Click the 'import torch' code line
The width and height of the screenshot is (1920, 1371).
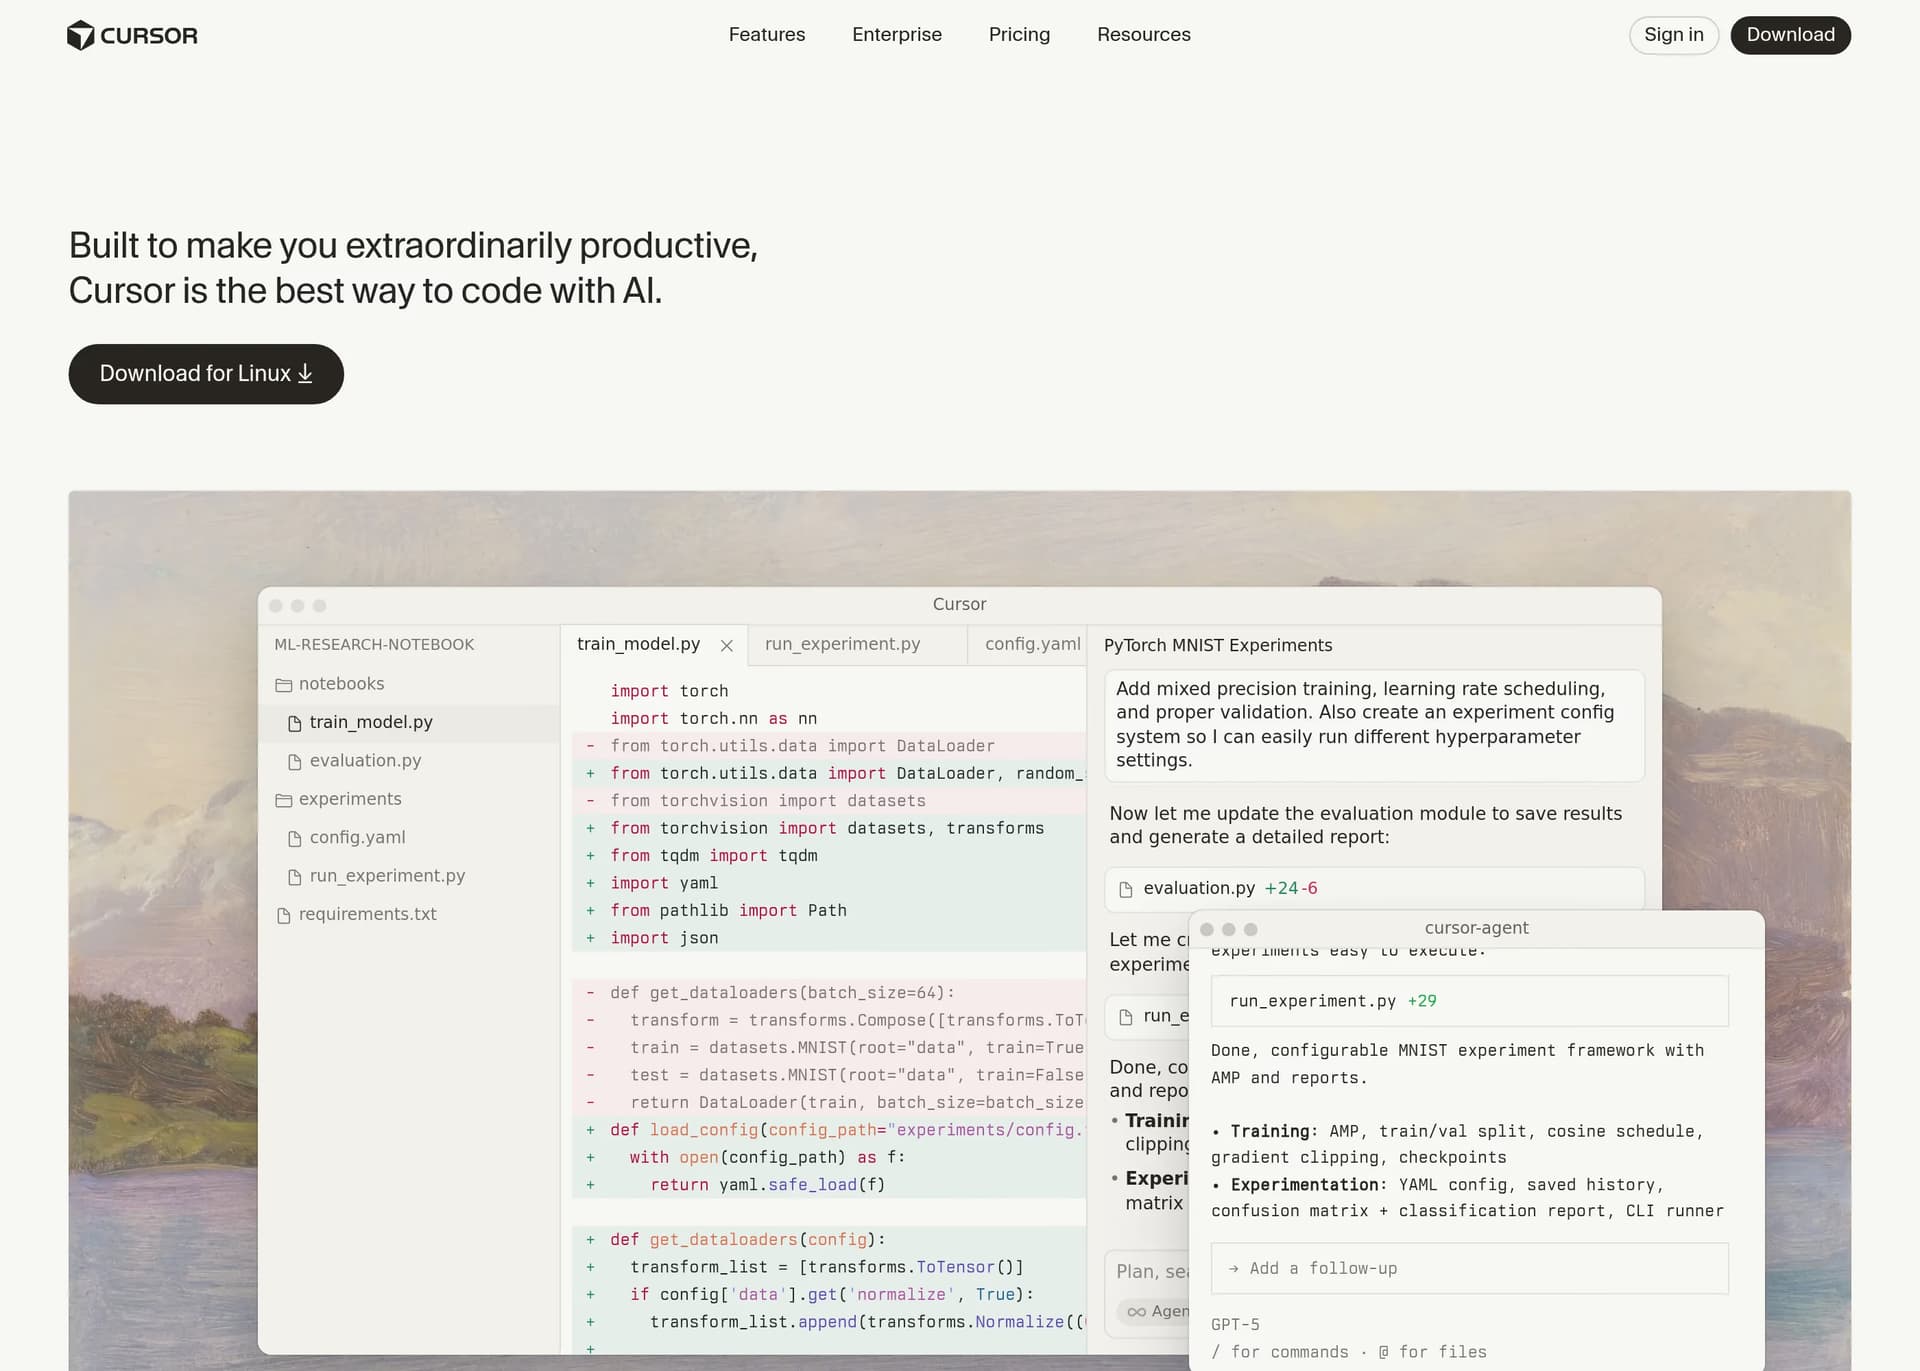[669, 691]
